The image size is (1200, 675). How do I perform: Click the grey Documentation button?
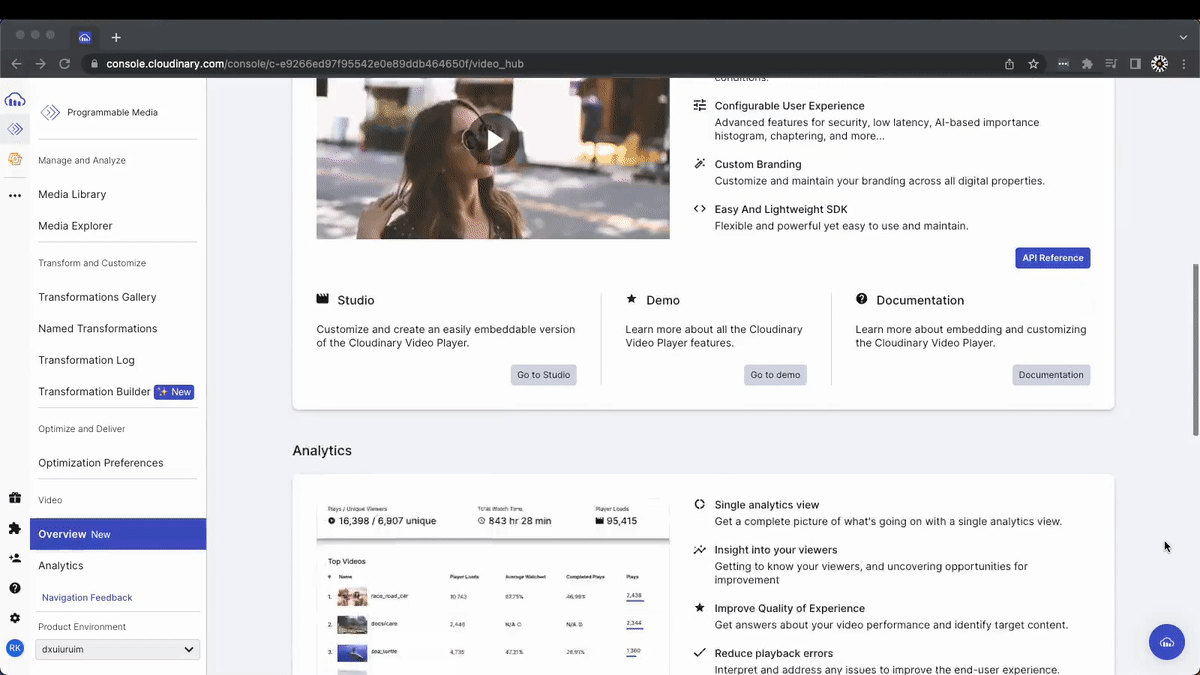click(x=1051, y=375)
